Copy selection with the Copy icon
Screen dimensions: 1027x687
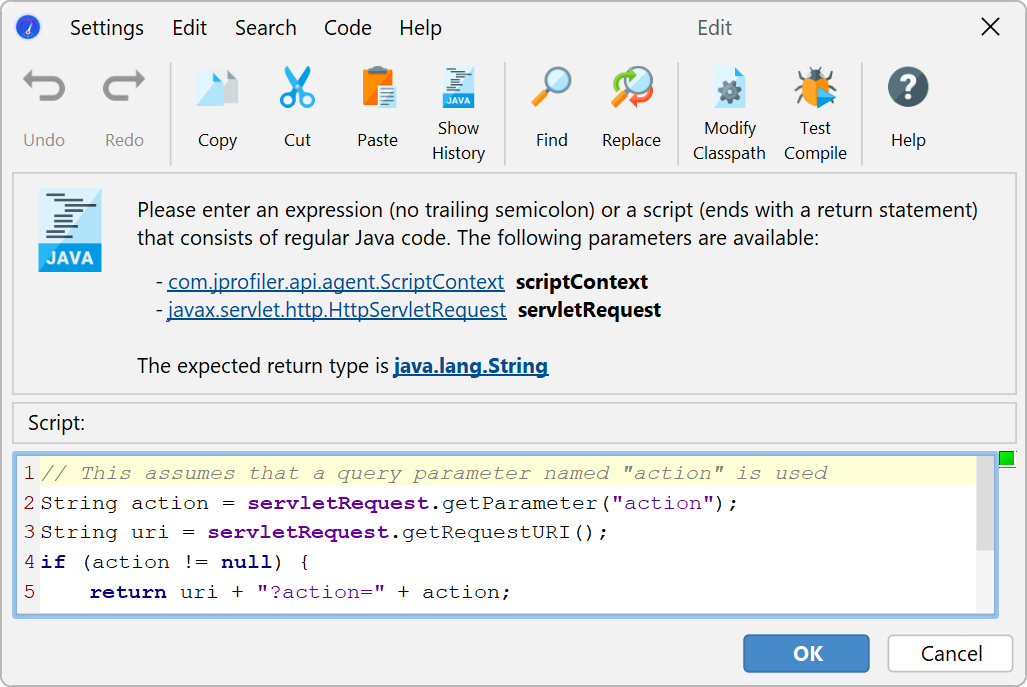[x=217, y=89]
